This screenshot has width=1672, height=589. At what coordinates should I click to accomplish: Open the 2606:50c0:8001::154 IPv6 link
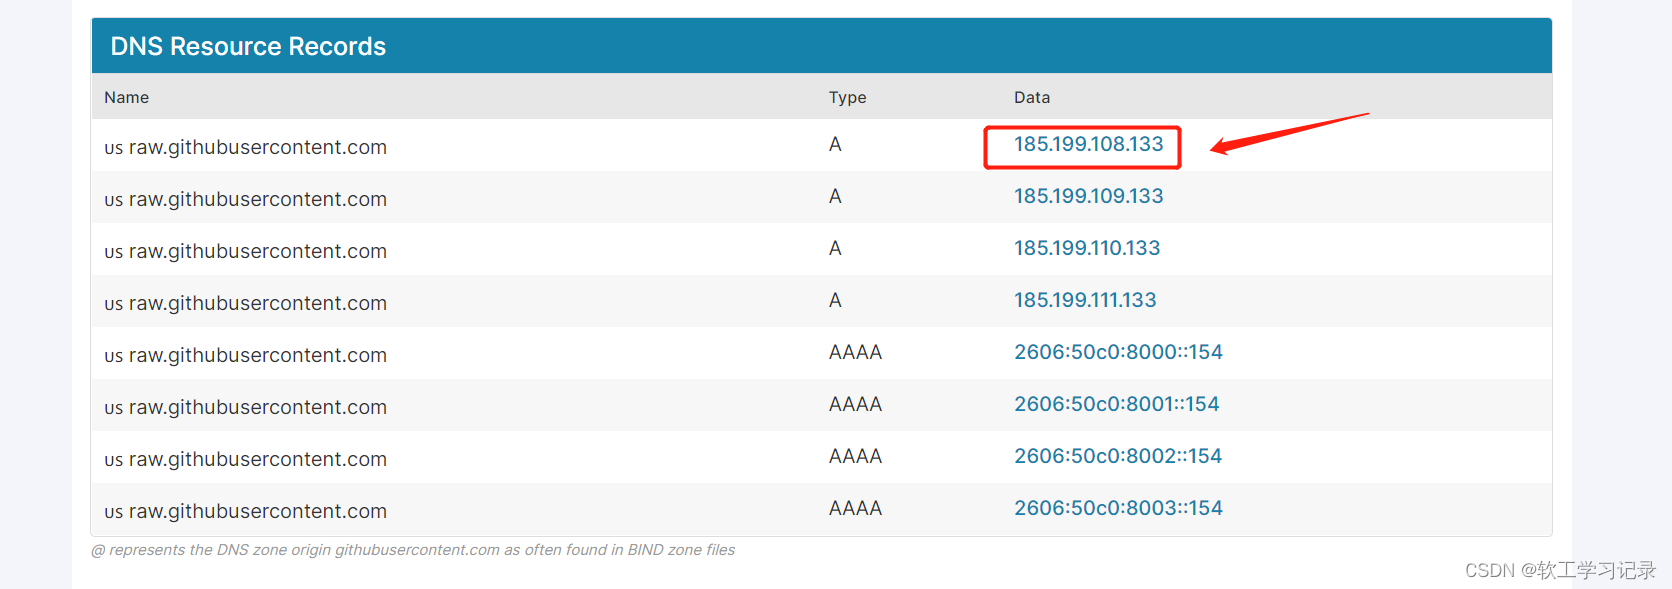[1116, 404]
